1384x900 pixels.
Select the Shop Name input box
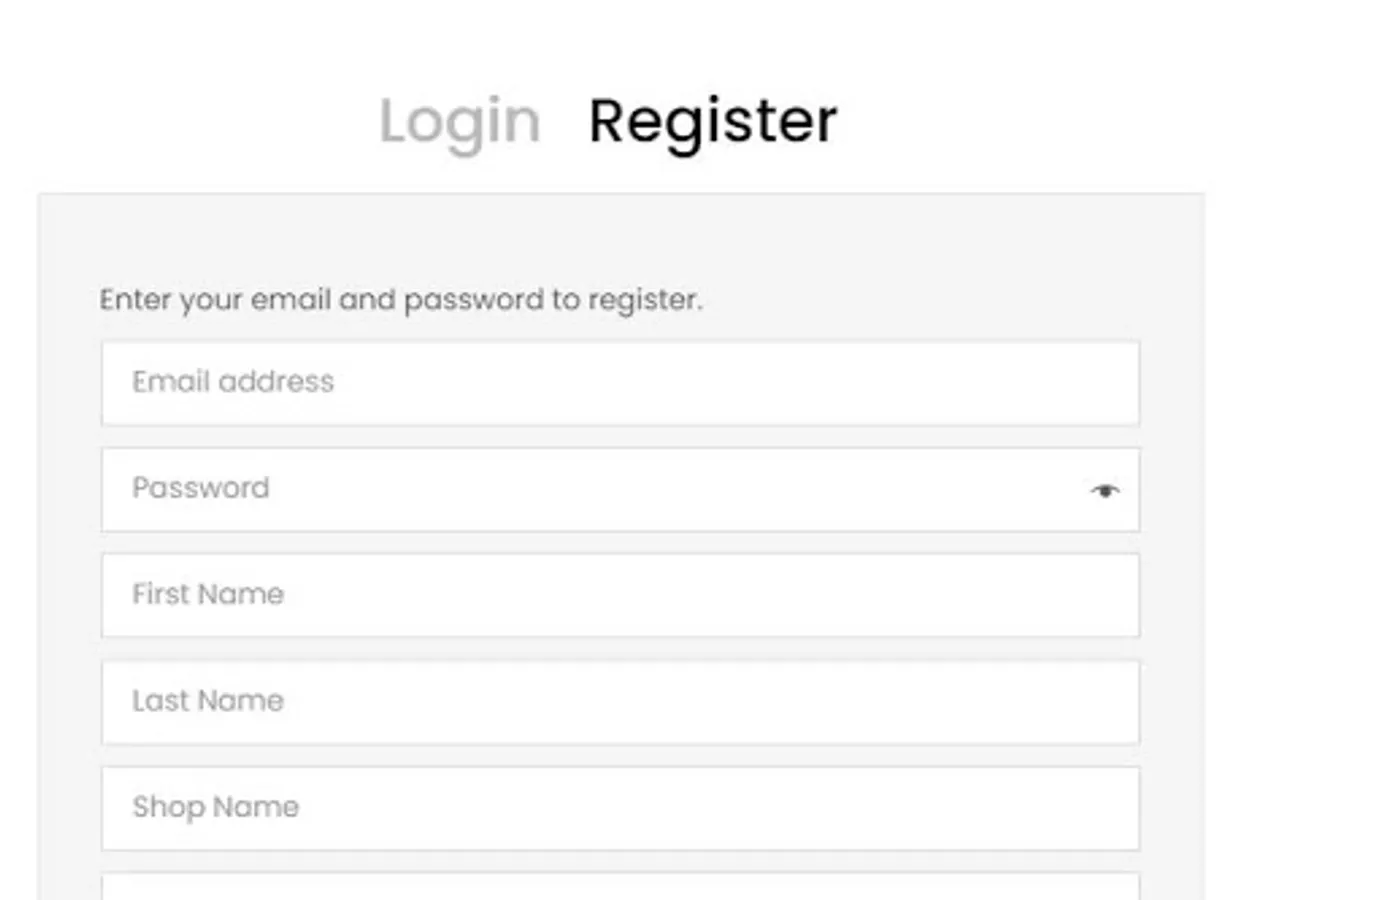pos(620,808)
